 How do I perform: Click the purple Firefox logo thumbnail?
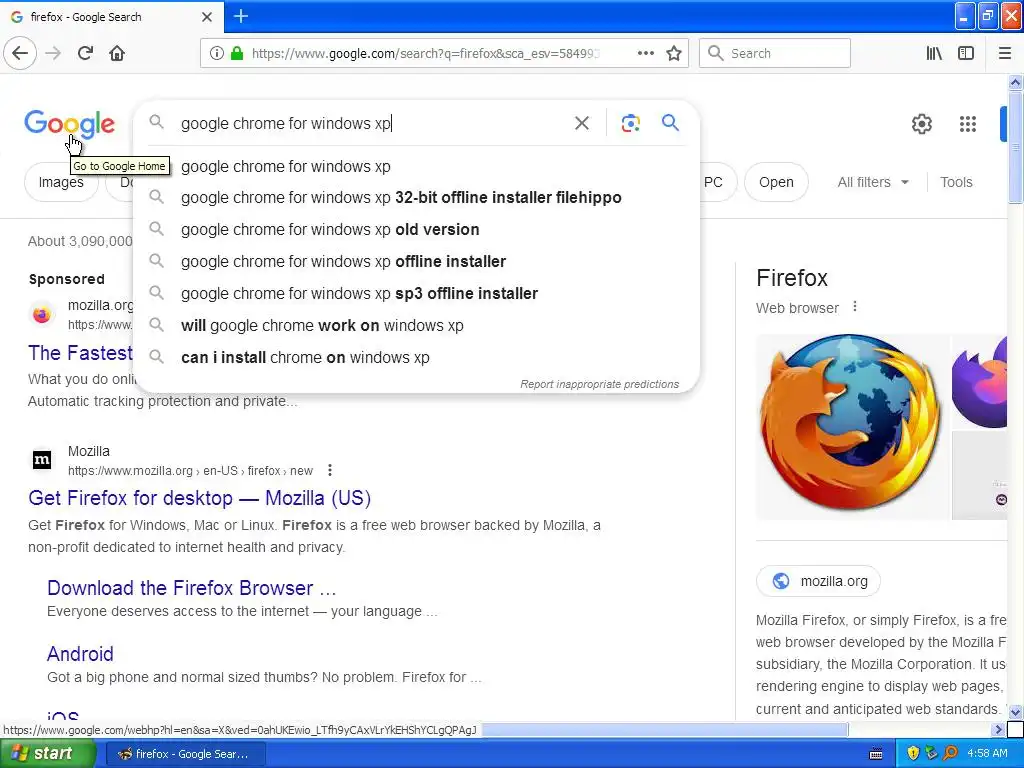point(979,382)
